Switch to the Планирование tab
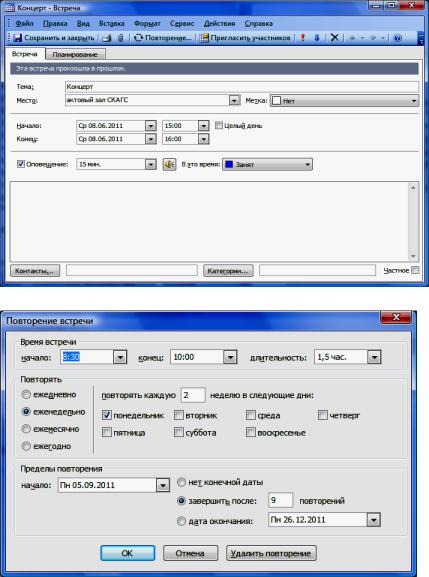Image resolution: width=429 pixels, height=577 pixels. pyautogui.click(x=75, y=54)
